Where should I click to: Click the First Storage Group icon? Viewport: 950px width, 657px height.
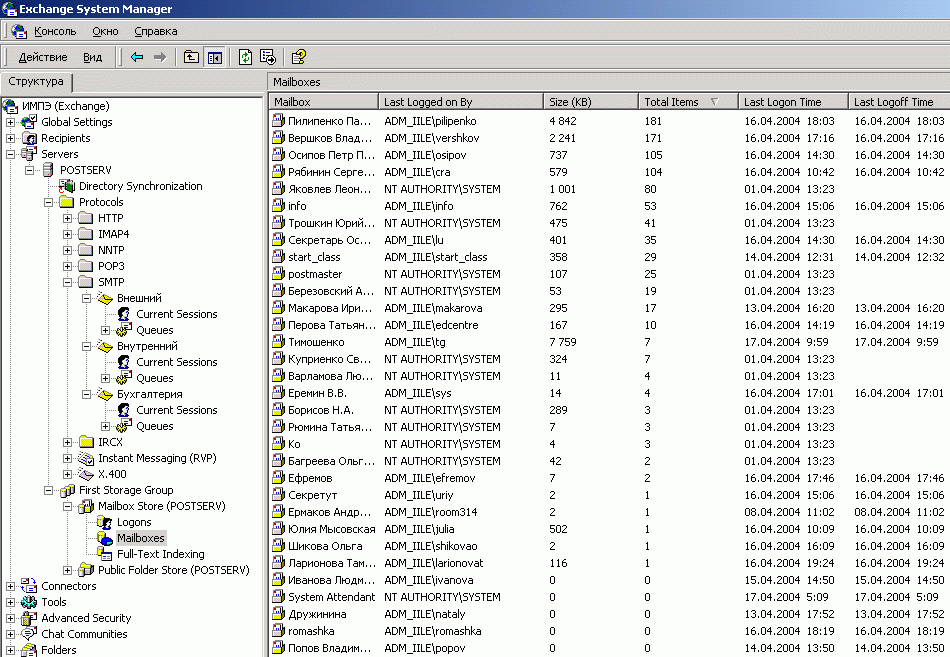[x=67, y=490]
